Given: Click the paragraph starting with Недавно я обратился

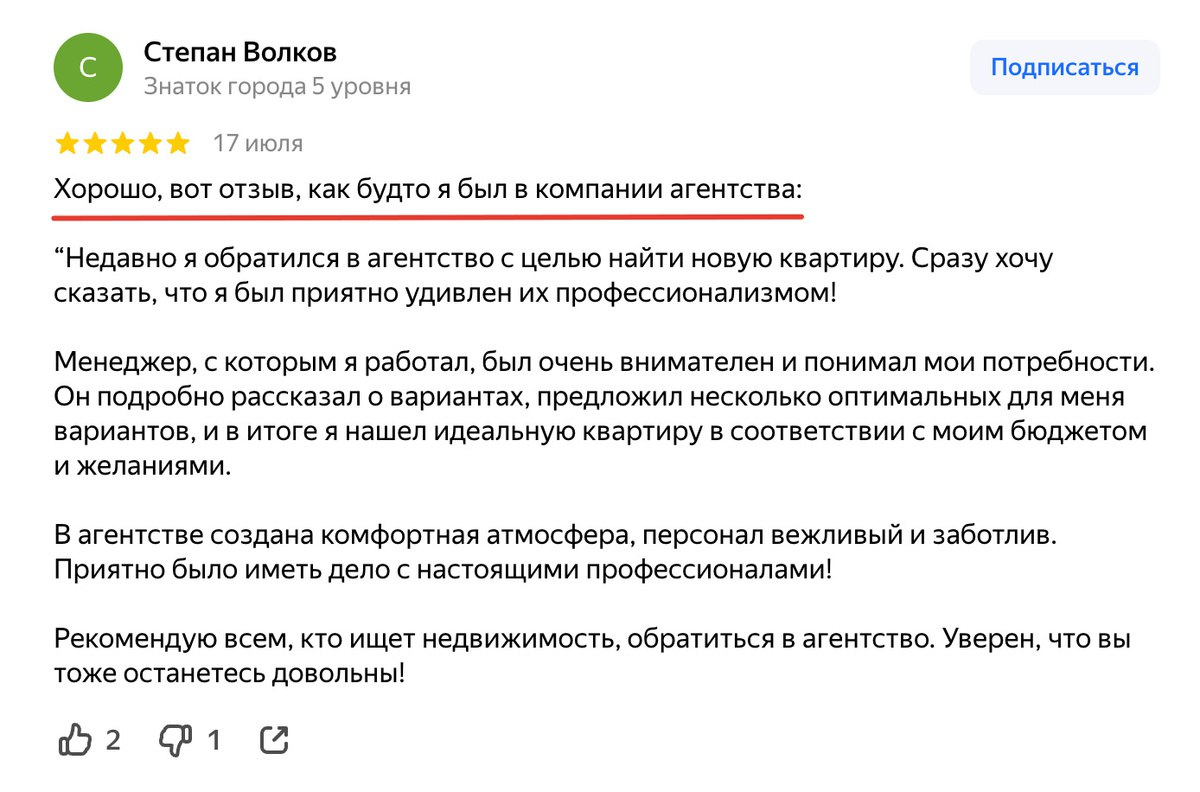Looking at the screenshot, I should [552, 278].
